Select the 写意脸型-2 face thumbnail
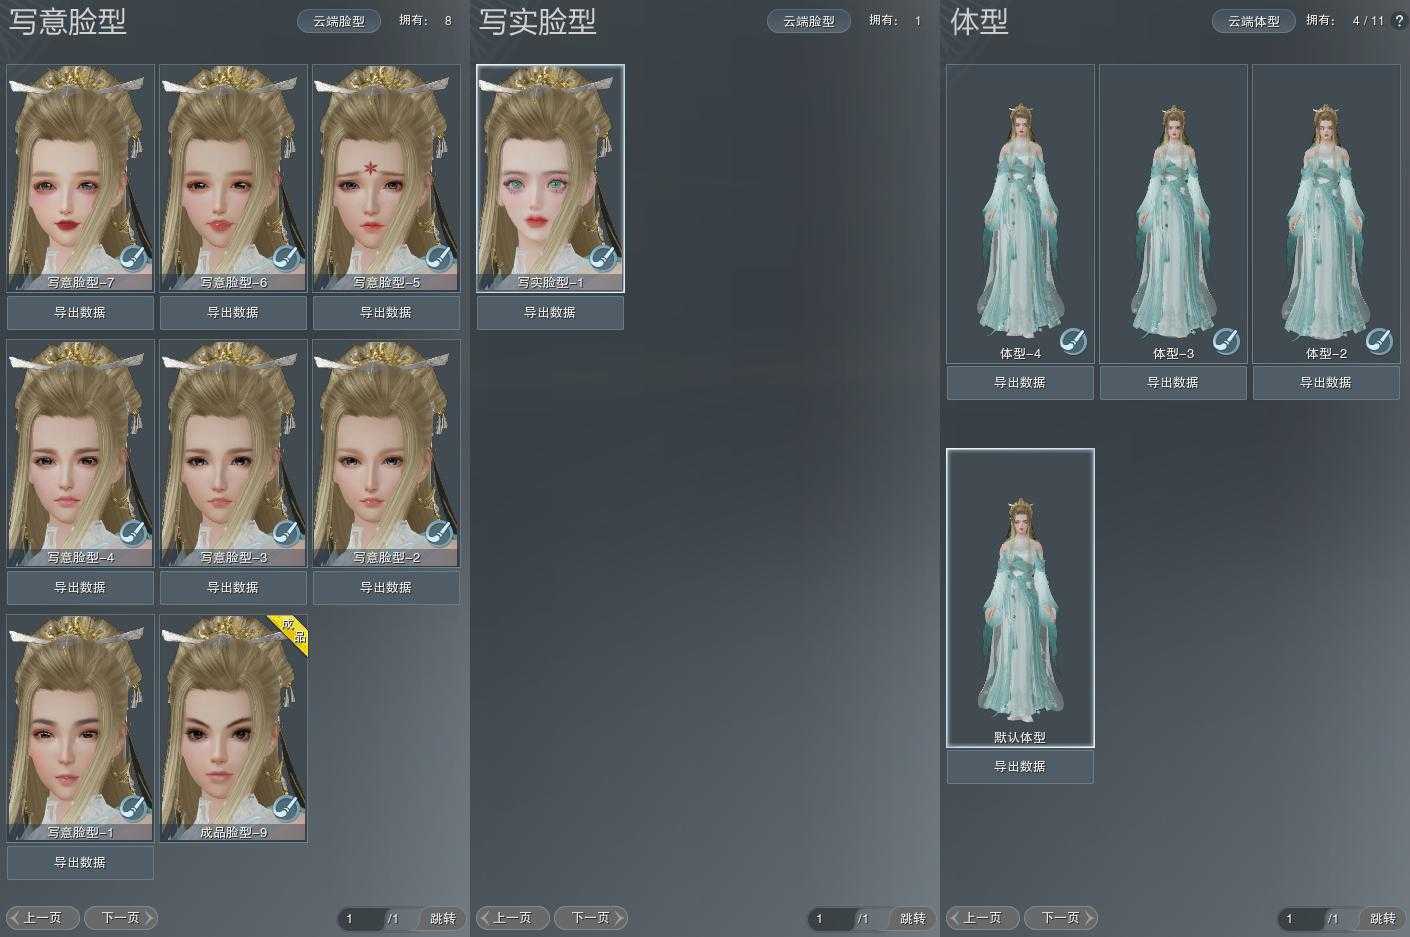This screenshot has height=937, width=1410. point(387,454)
